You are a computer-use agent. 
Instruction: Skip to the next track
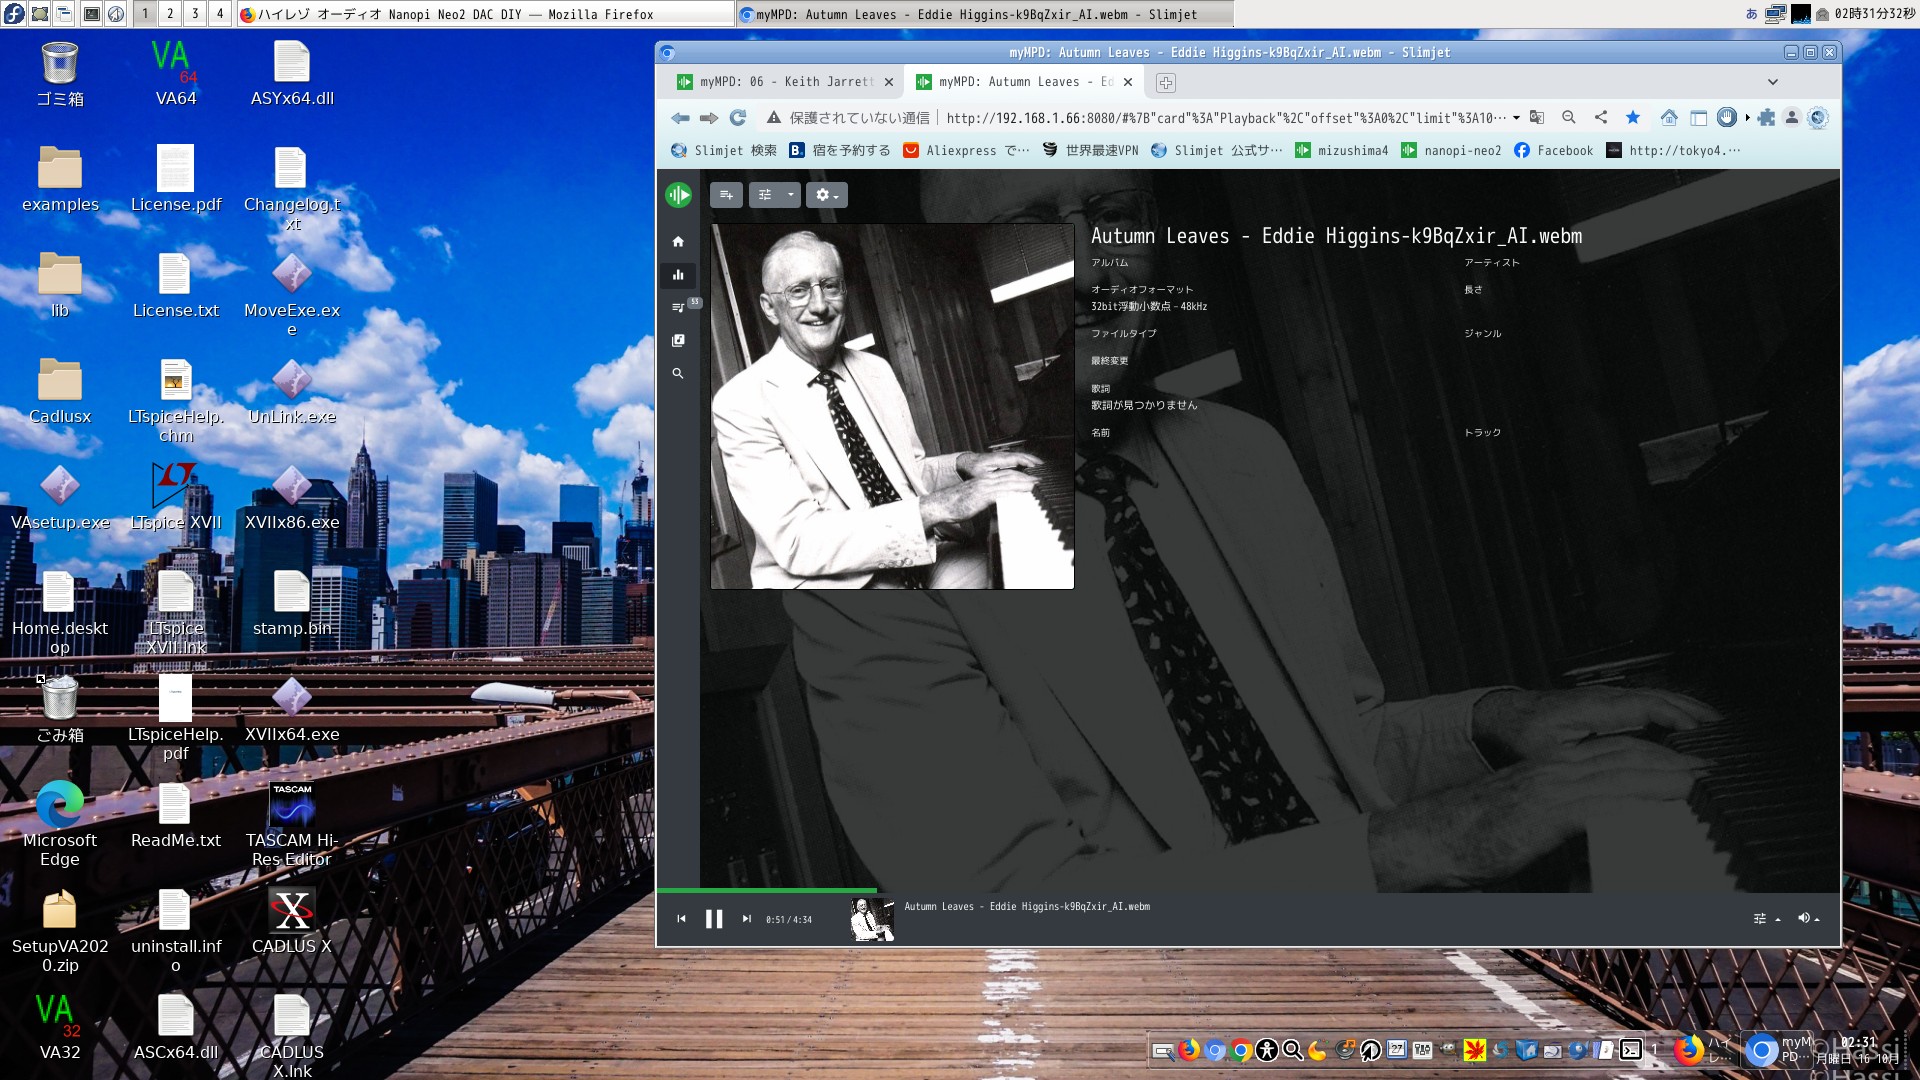point(746,919)
